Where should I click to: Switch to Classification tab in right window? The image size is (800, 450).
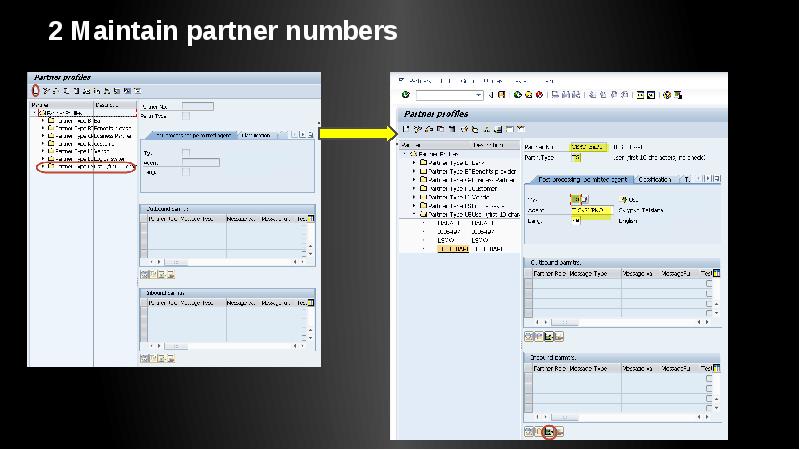655,180
